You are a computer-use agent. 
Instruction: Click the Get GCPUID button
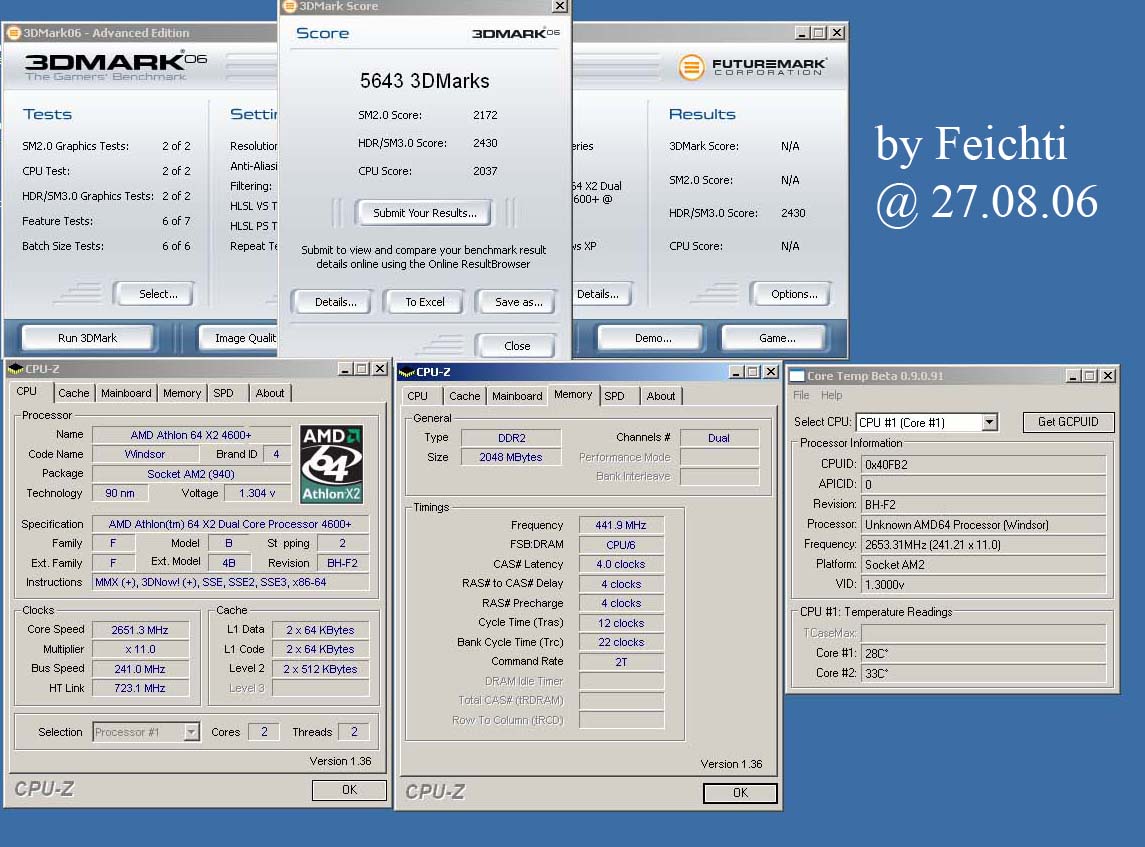(1068, 422)
